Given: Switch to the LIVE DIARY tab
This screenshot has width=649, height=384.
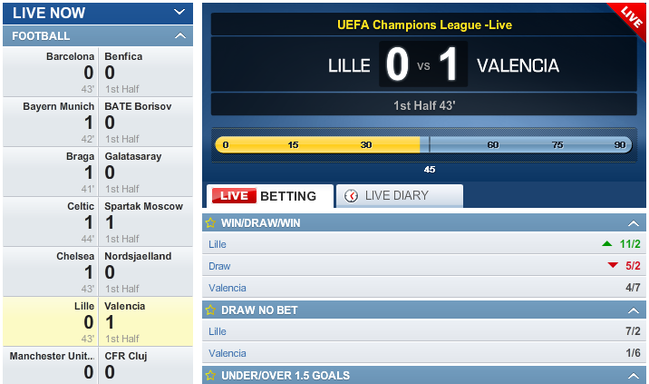Looking at the screenshot, I should [399, 196].
